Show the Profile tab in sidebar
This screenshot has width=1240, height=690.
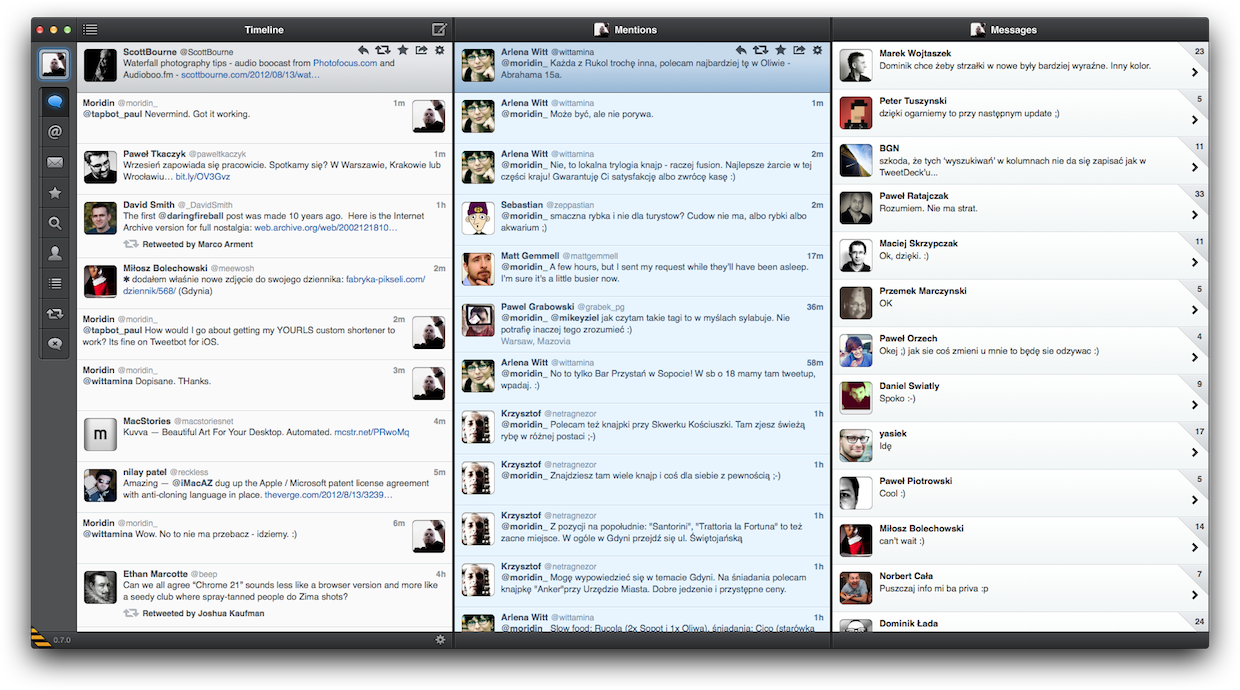point(55,254)
